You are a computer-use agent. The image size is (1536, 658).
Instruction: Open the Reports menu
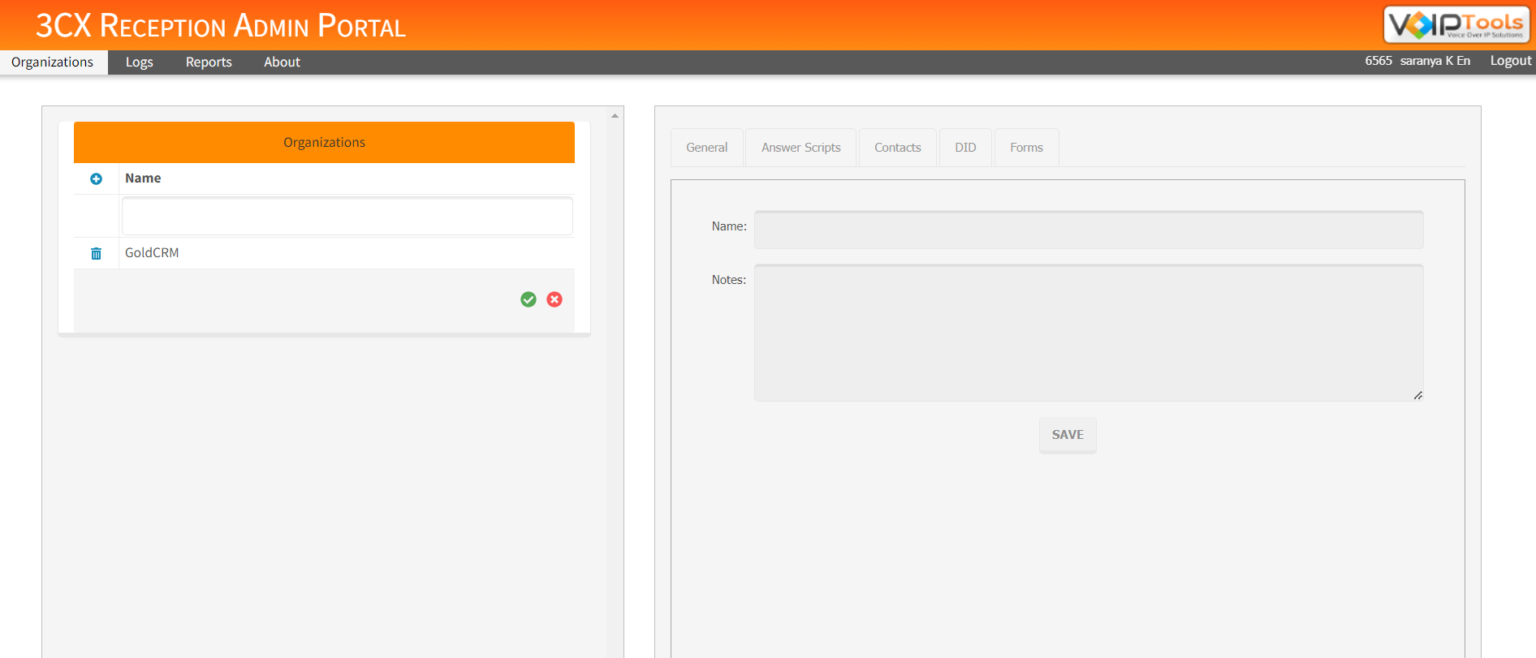pyautogui.click(x=208, y=62)
